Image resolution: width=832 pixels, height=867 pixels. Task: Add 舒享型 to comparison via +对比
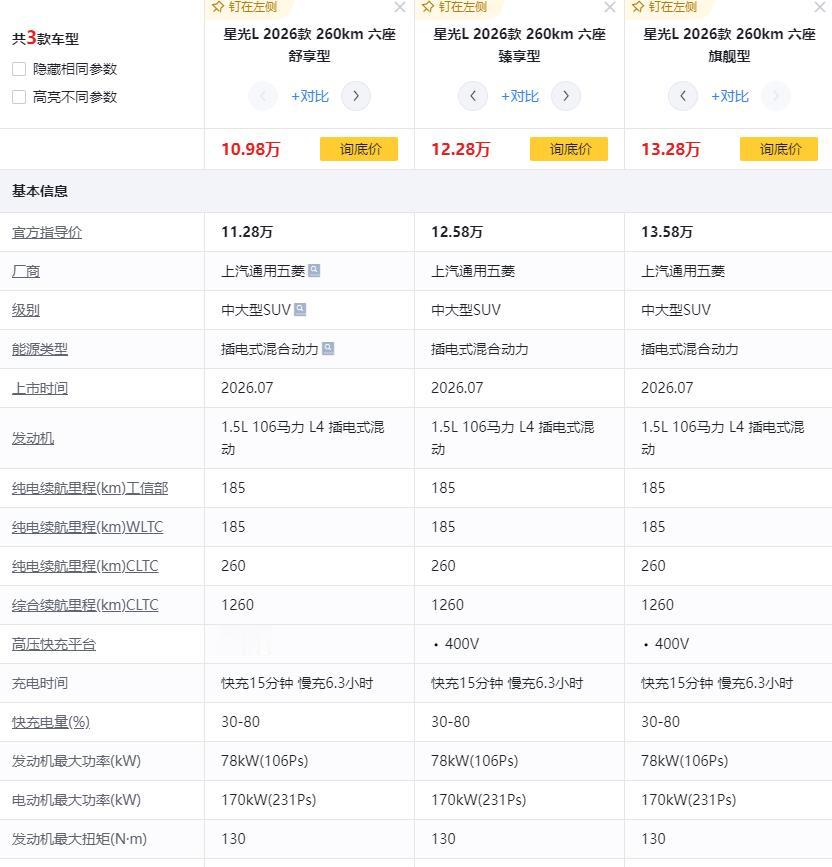310,96
